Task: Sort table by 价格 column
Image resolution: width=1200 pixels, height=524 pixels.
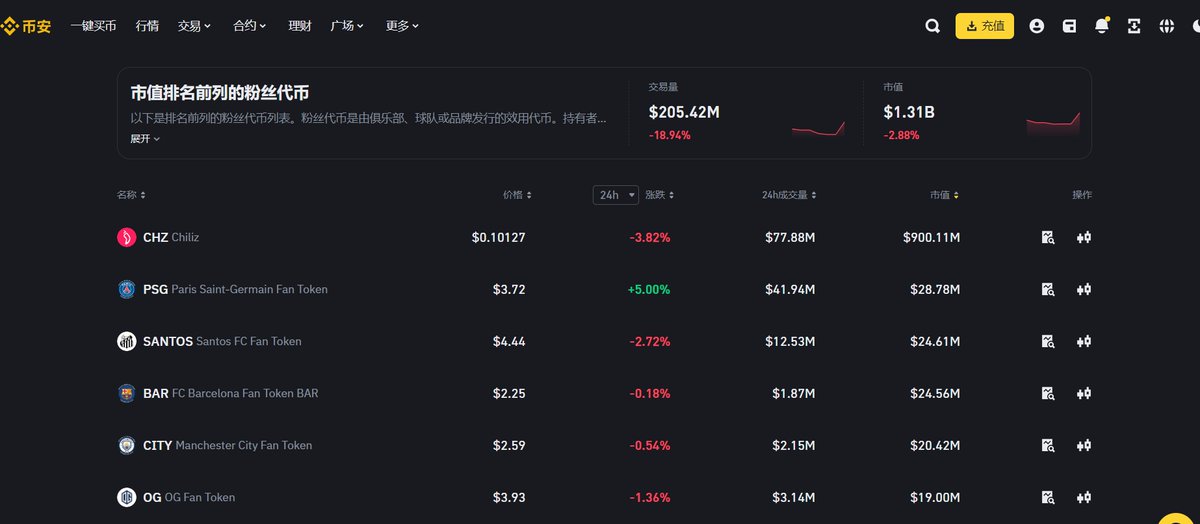Action: pos(517,195)
